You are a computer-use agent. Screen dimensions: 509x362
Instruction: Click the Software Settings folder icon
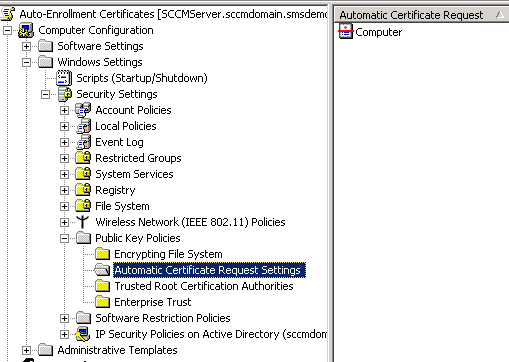[46, 46]
